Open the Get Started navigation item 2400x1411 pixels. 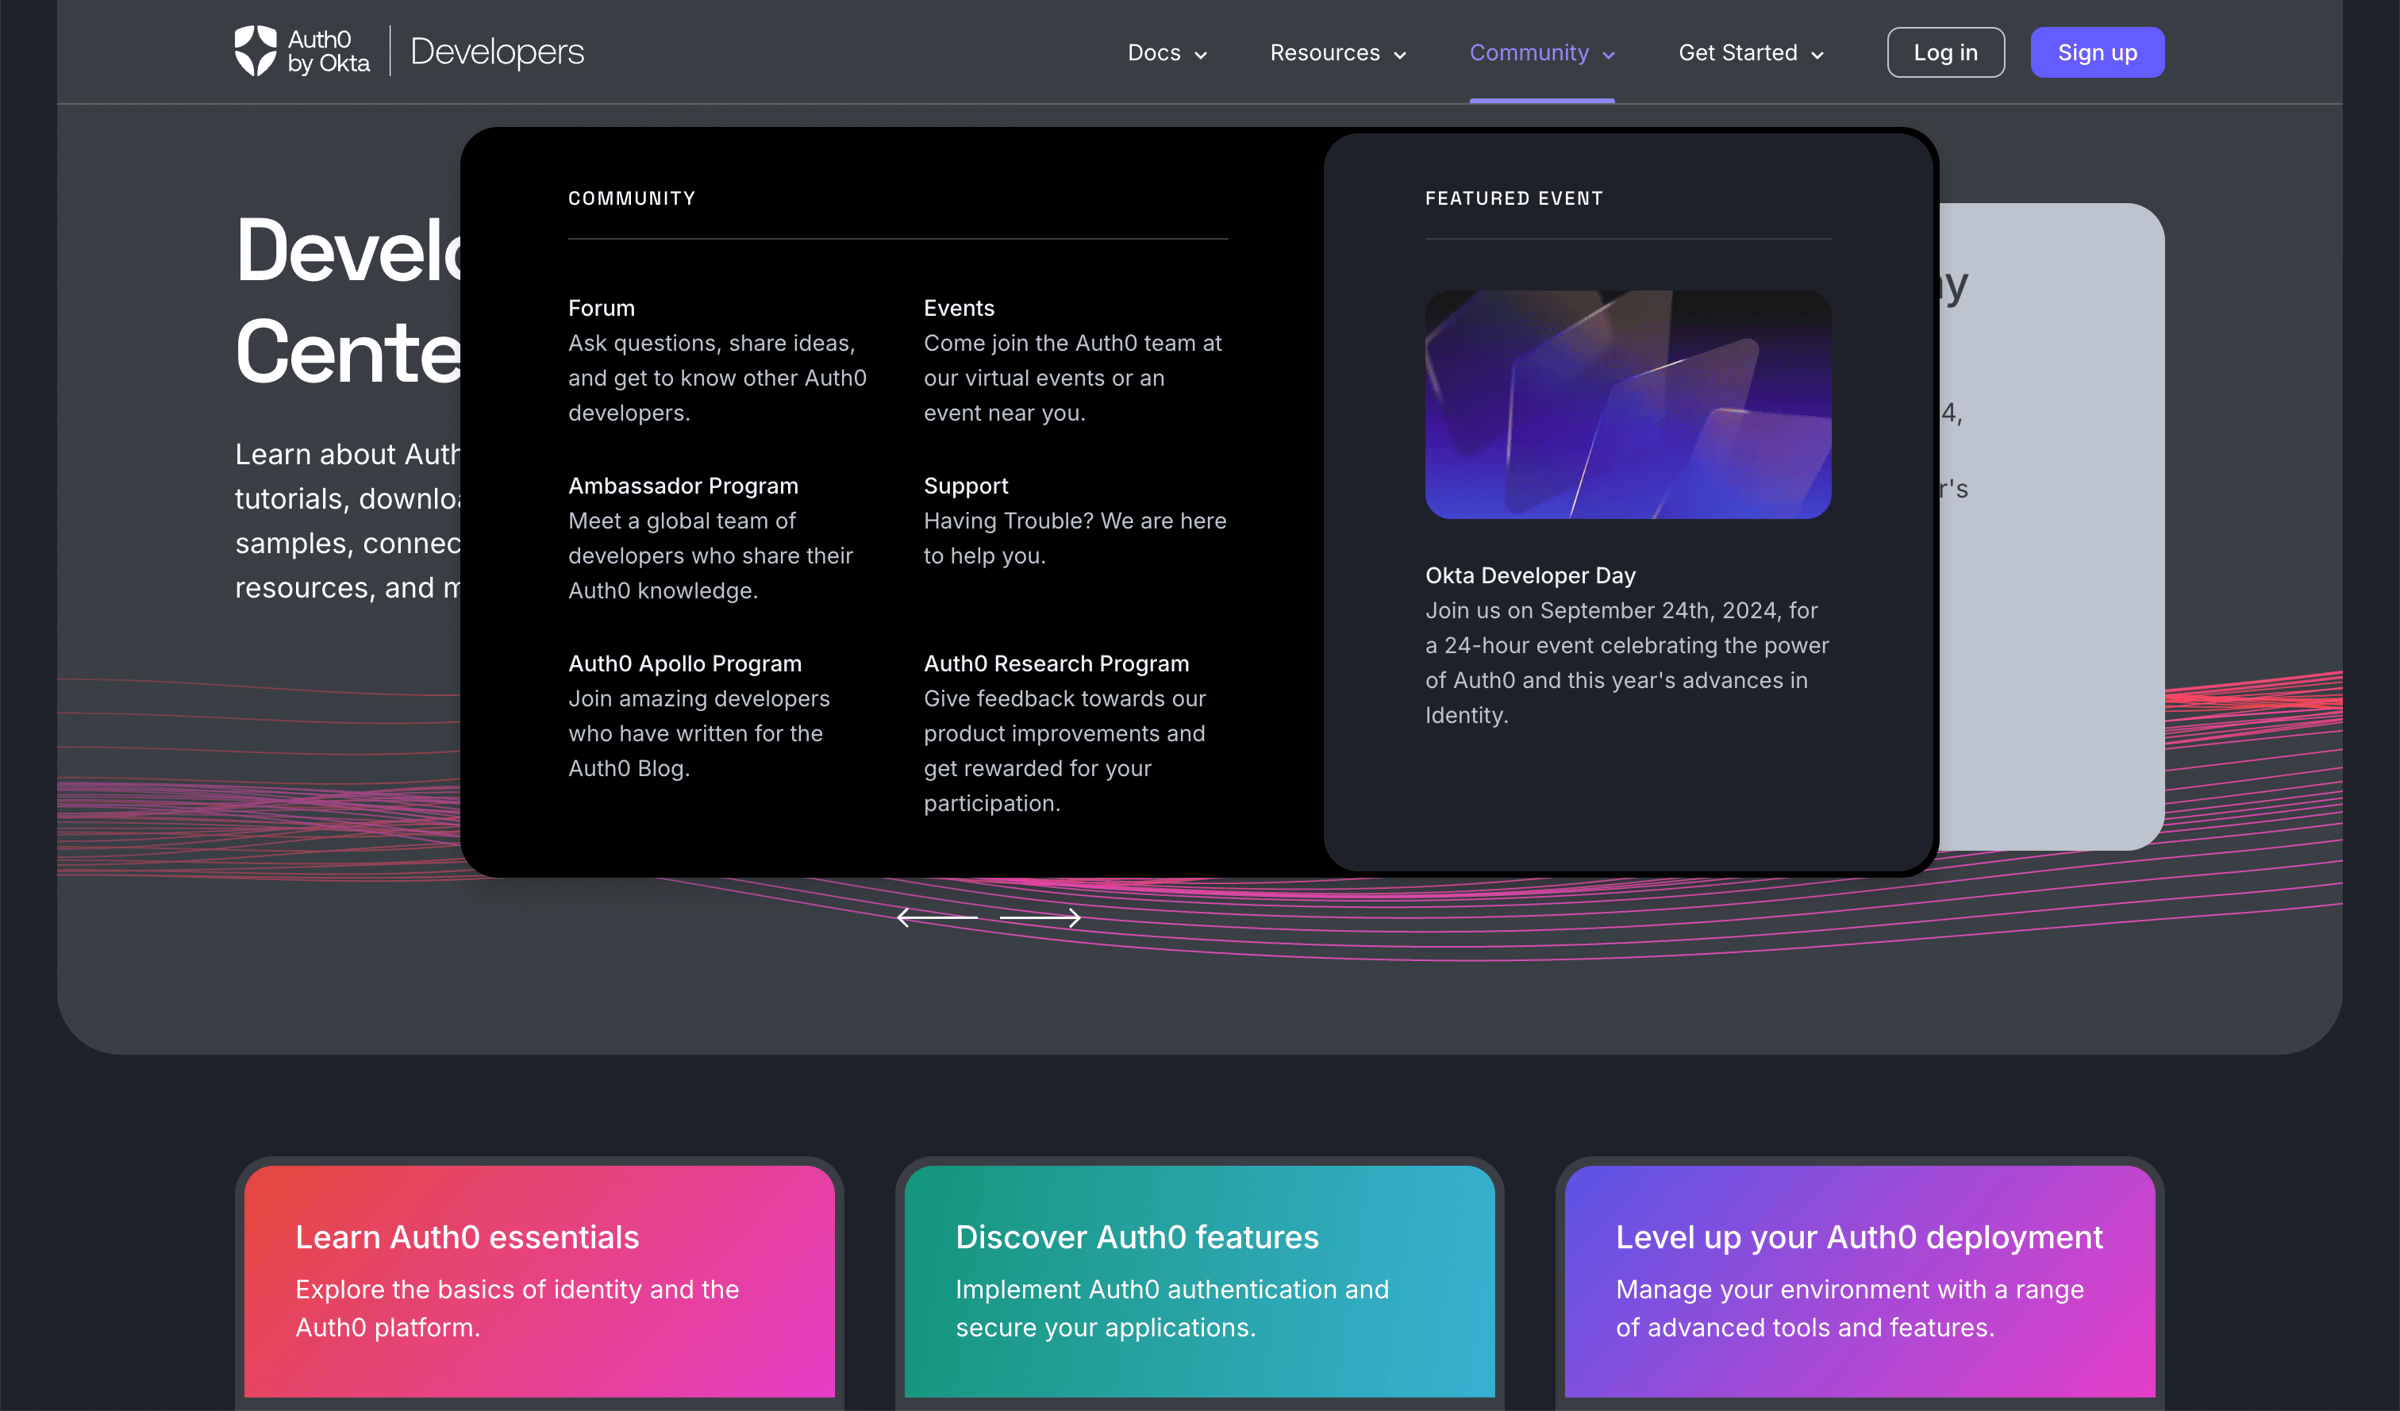pyautogui.click(x=1751, y=52)
